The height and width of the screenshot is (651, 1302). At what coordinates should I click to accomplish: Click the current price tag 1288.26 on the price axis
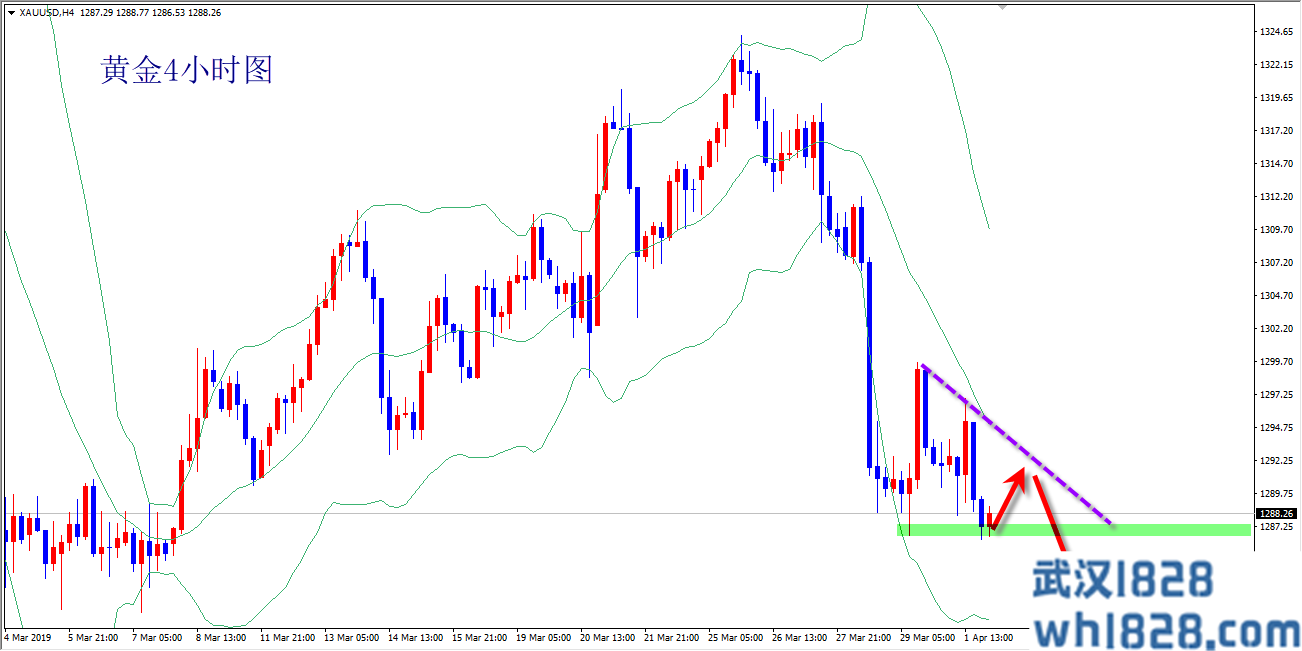coord(1276,514)
